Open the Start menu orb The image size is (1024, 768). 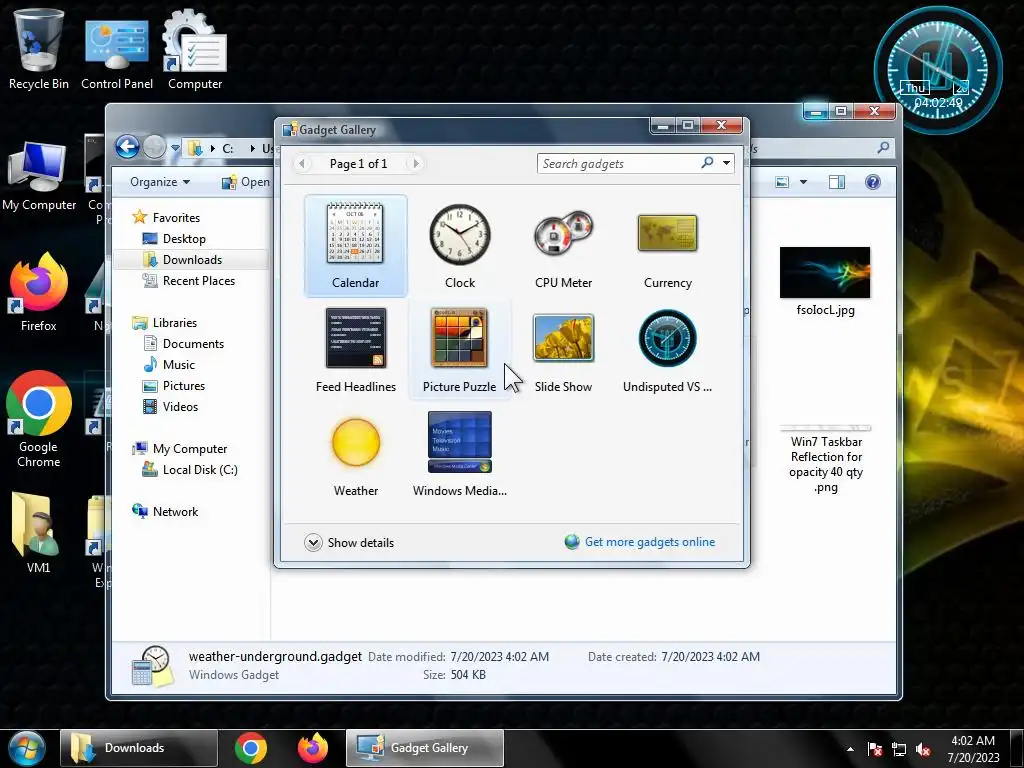pyautogui.click(x=27, y=748)
